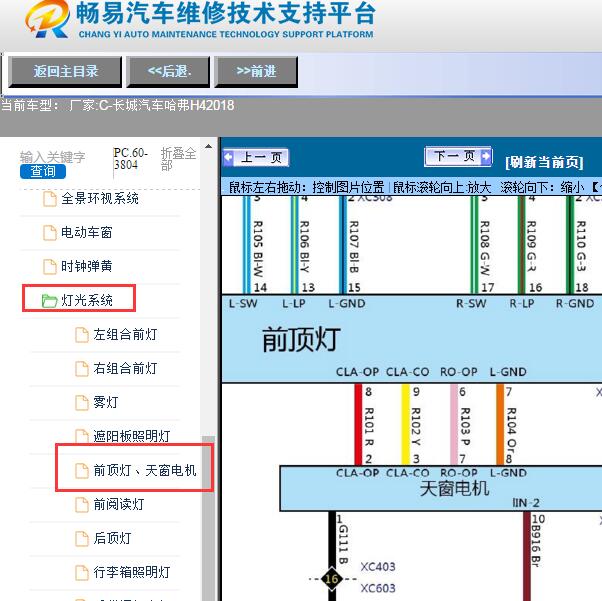Click the page icon beside 右组合前灯
The height and width of the screenshot is (601, 602).
pos(82,368)
